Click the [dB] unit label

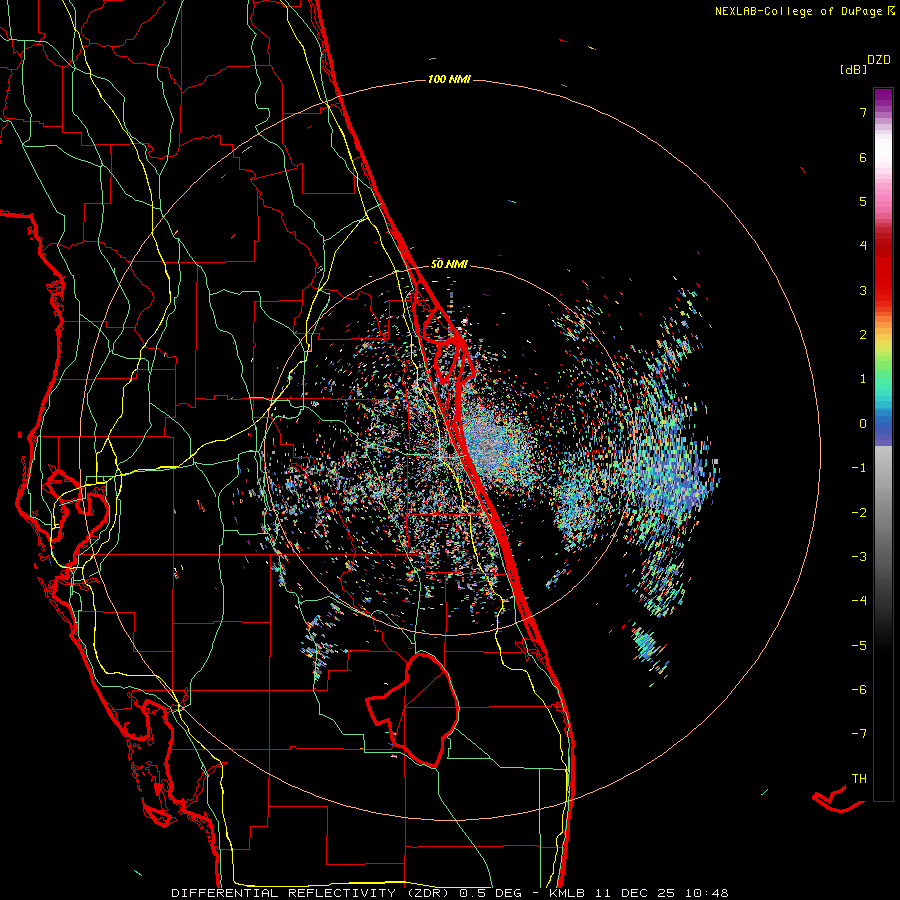853,69
